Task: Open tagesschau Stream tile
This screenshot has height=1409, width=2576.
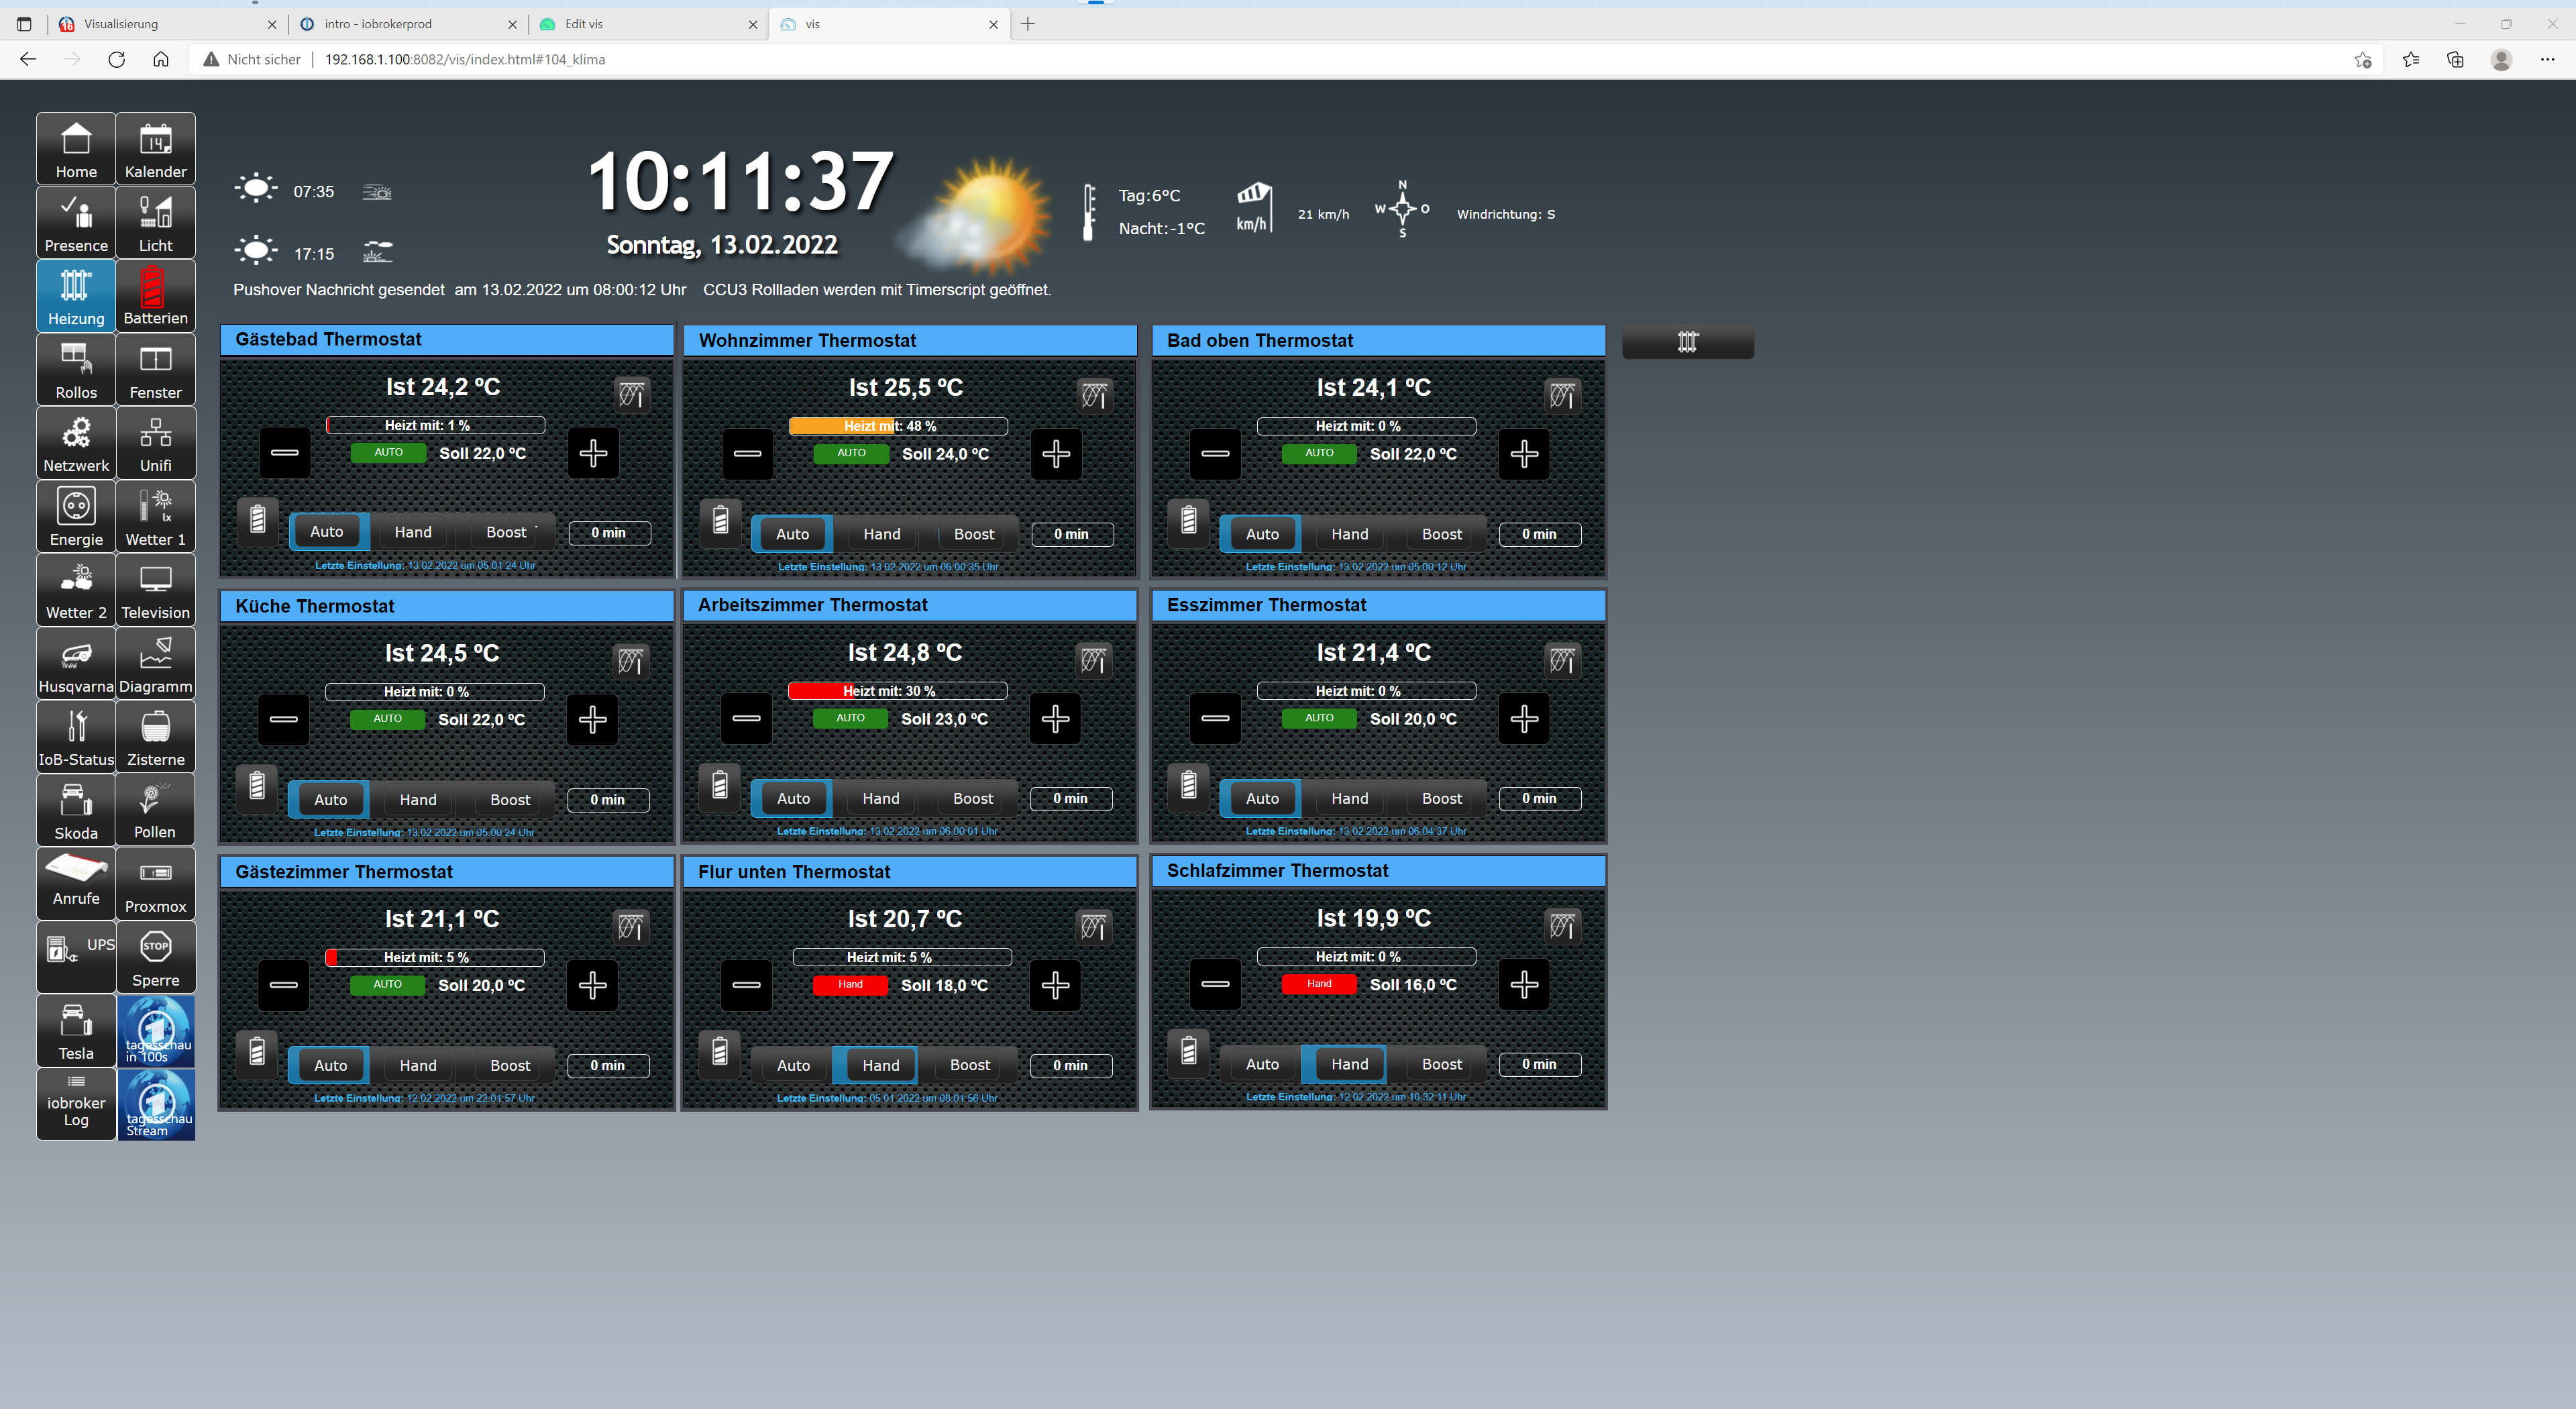Action: [157, 1105]
